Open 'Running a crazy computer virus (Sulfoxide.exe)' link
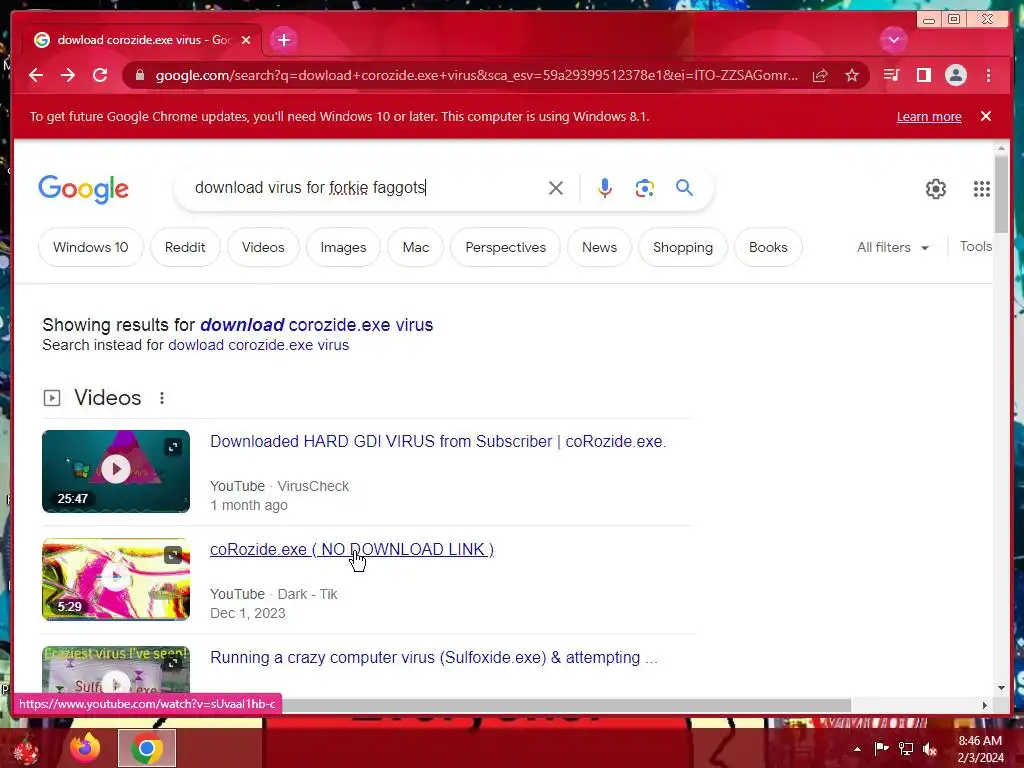 click(x=434, y=658)
